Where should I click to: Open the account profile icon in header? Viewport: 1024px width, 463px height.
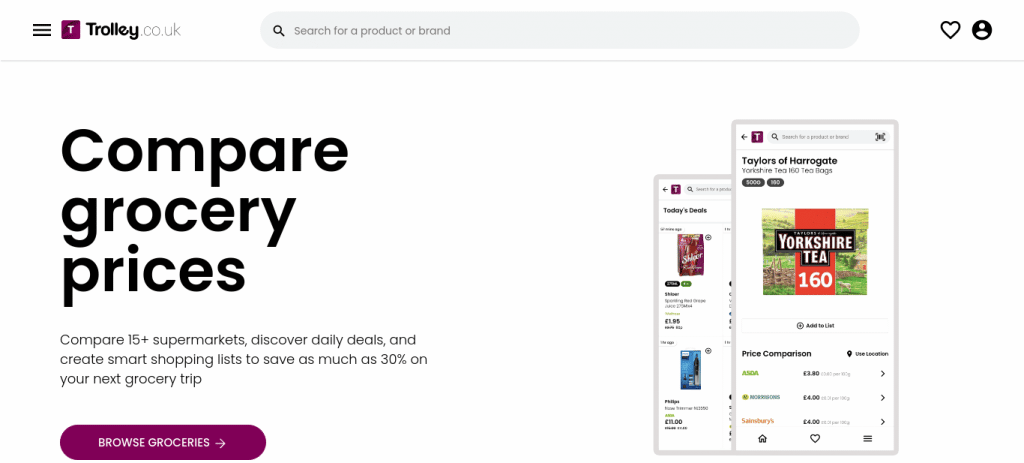(982, 30)
